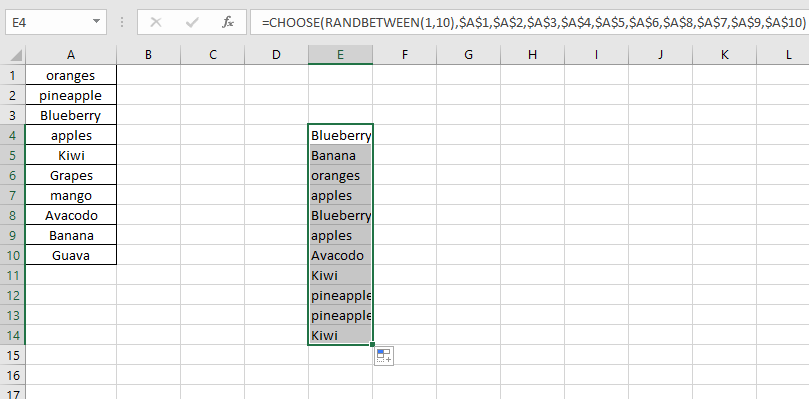The width and height of the screenshot is (809, 399).
Task: Click cell A10 containing Guava
Action: (x=71, y=255)
